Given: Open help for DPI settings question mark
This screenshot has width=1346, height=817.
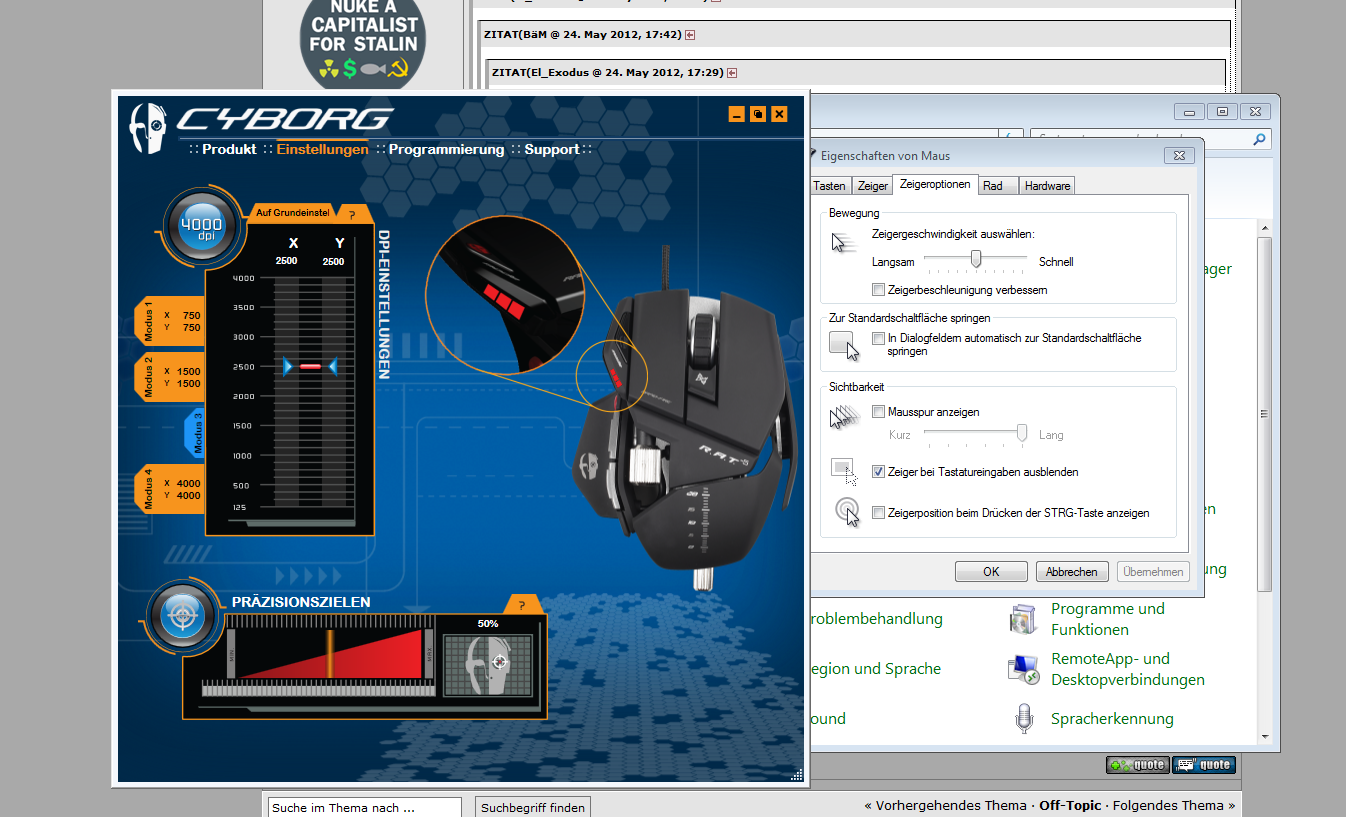Looking at the screenshot, I should point(352,213).
